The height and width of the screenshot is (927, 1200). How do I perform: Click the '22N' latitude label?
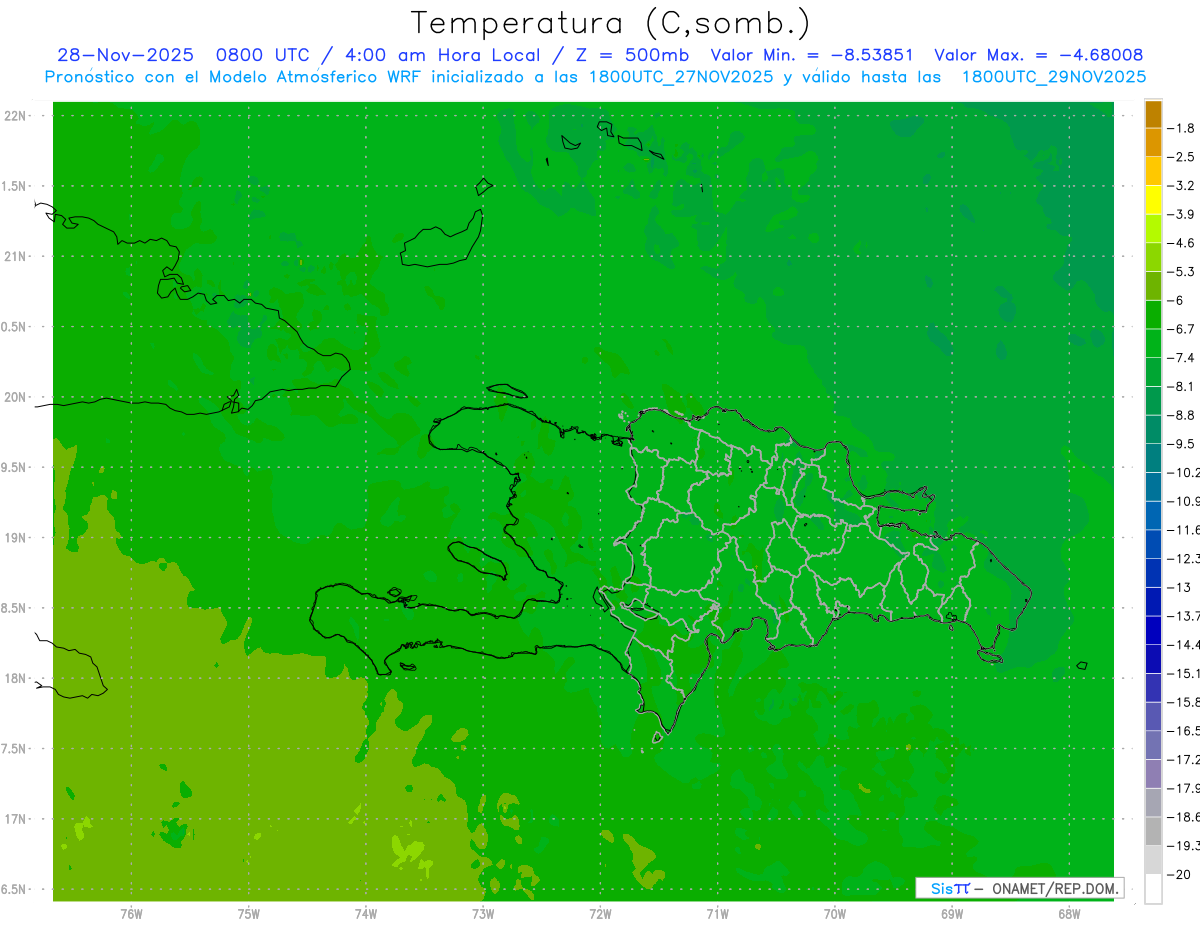coord(15,116)
